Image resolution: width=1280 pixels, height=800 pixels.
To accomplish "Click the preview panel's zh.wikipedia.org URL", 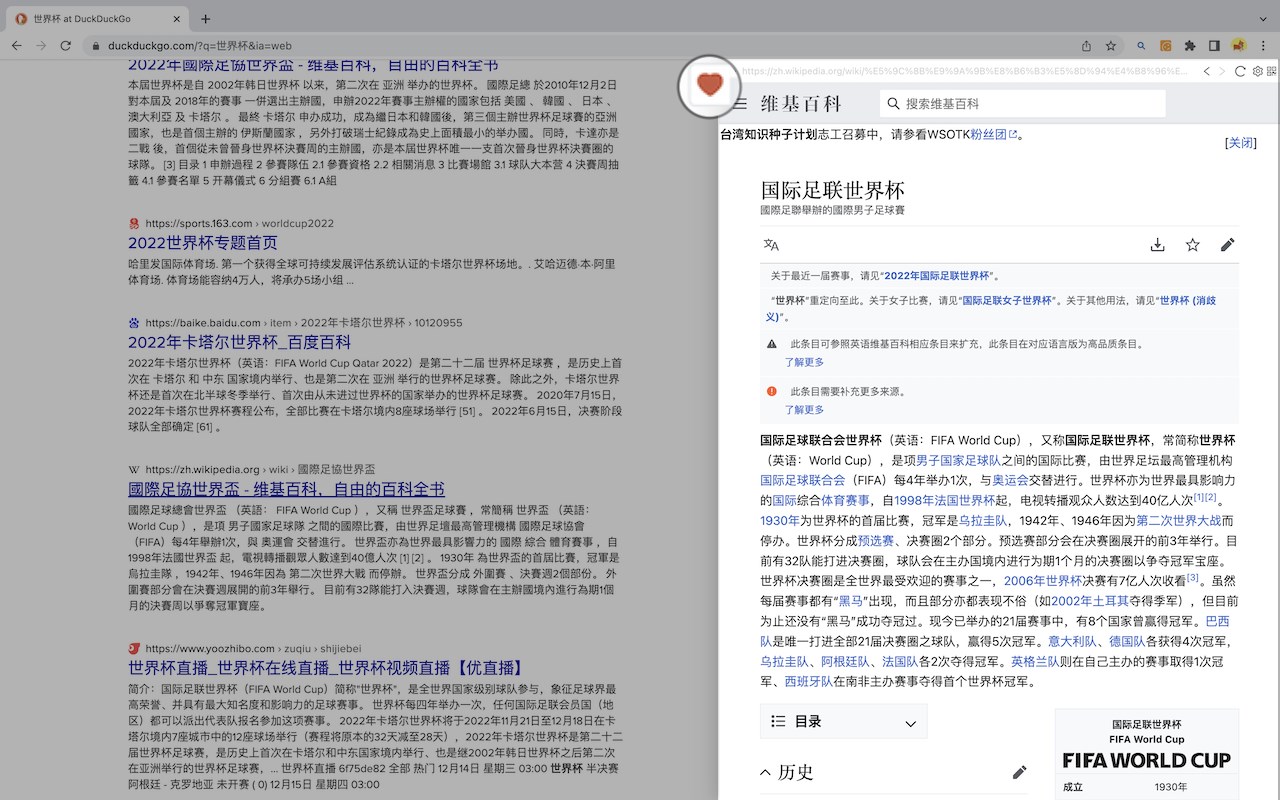I will [x=967, y=72].
